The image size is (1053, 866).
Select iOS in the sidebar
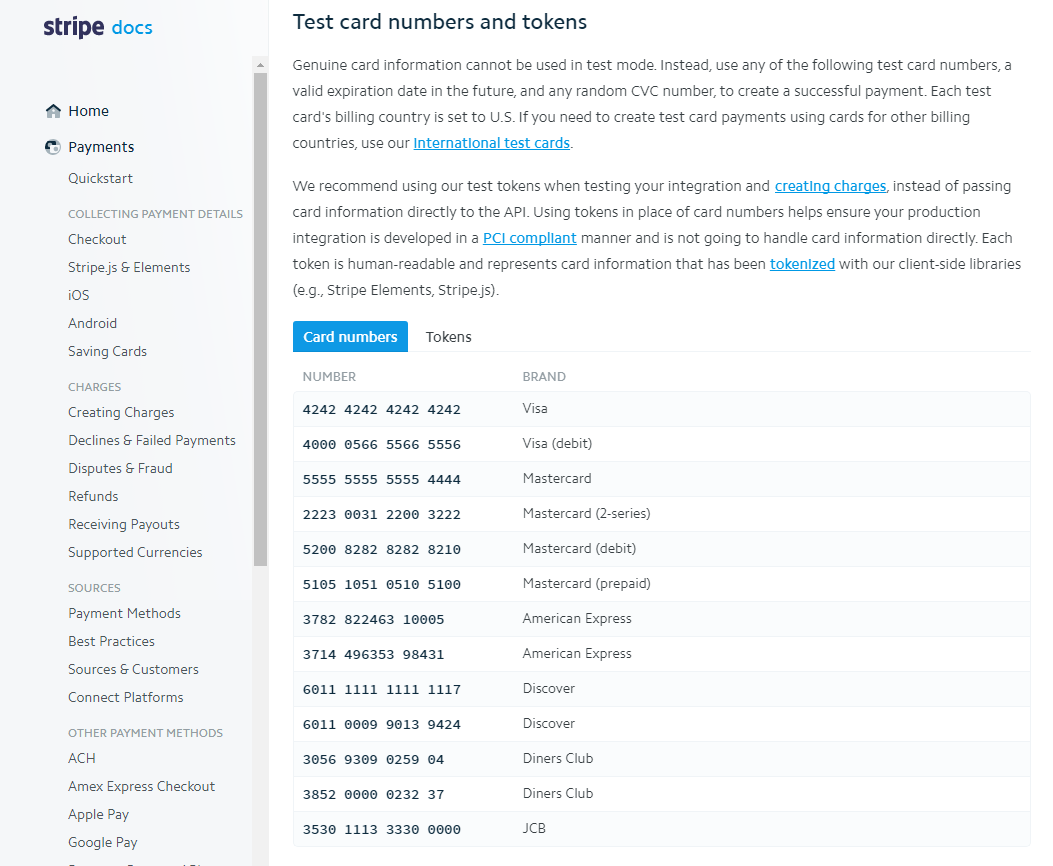tap(79, 295)
